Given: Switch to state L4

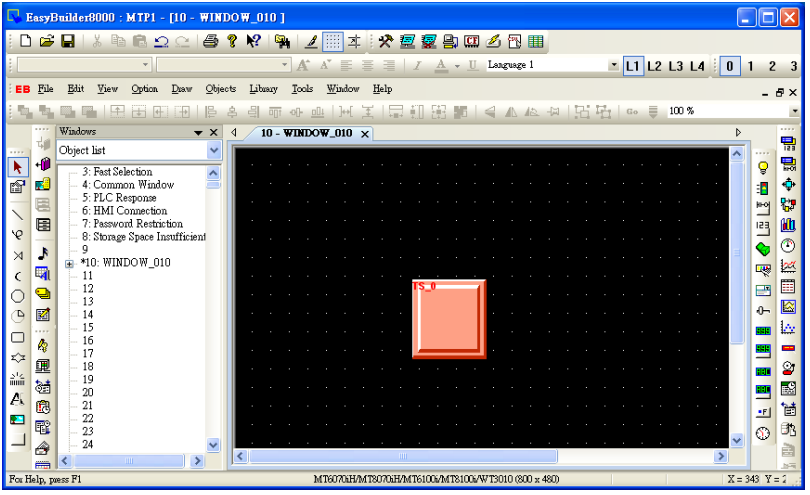Looking at the screenshot, I should [697, 66].
